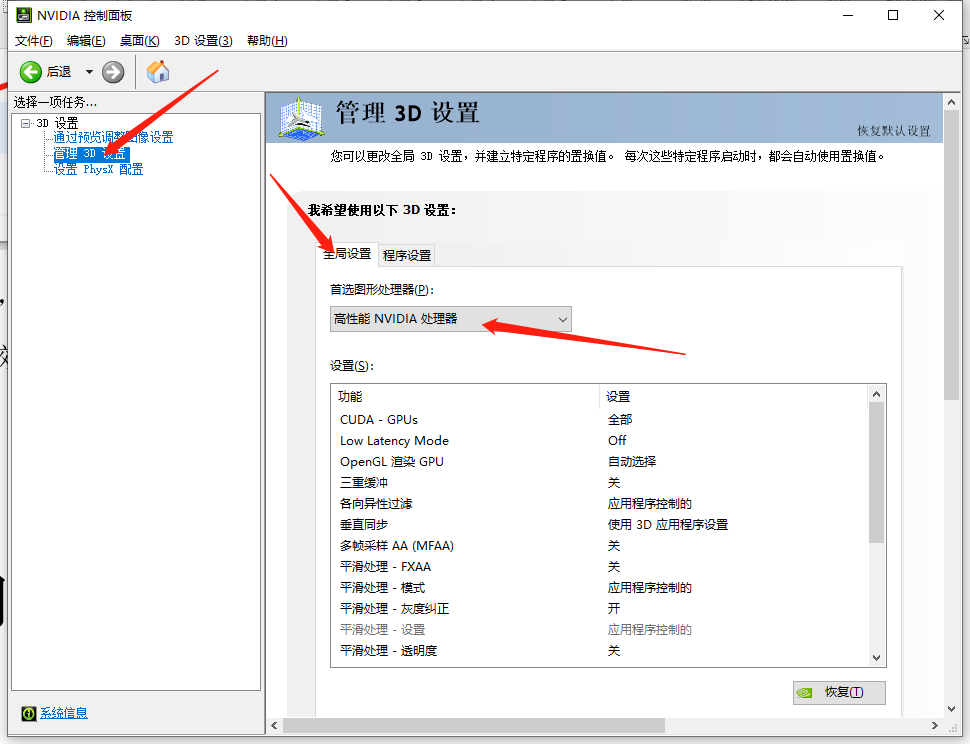Image resolution: width=970 pixels, height=744 pixels.
Task: Select 通过预览调整图像设置 tree item
Action: [113, 137]
